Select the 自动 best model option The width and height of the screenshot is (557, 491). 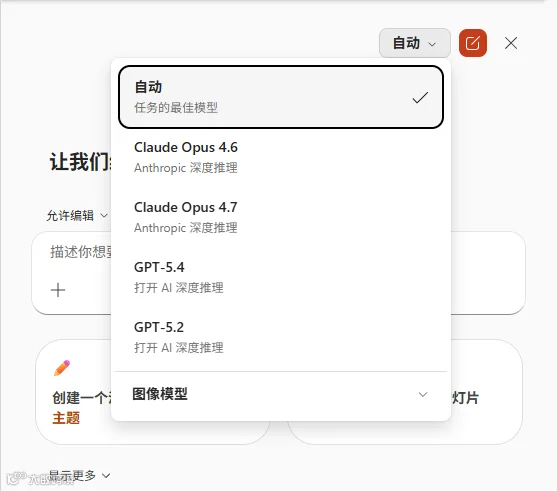coord(281,97)
